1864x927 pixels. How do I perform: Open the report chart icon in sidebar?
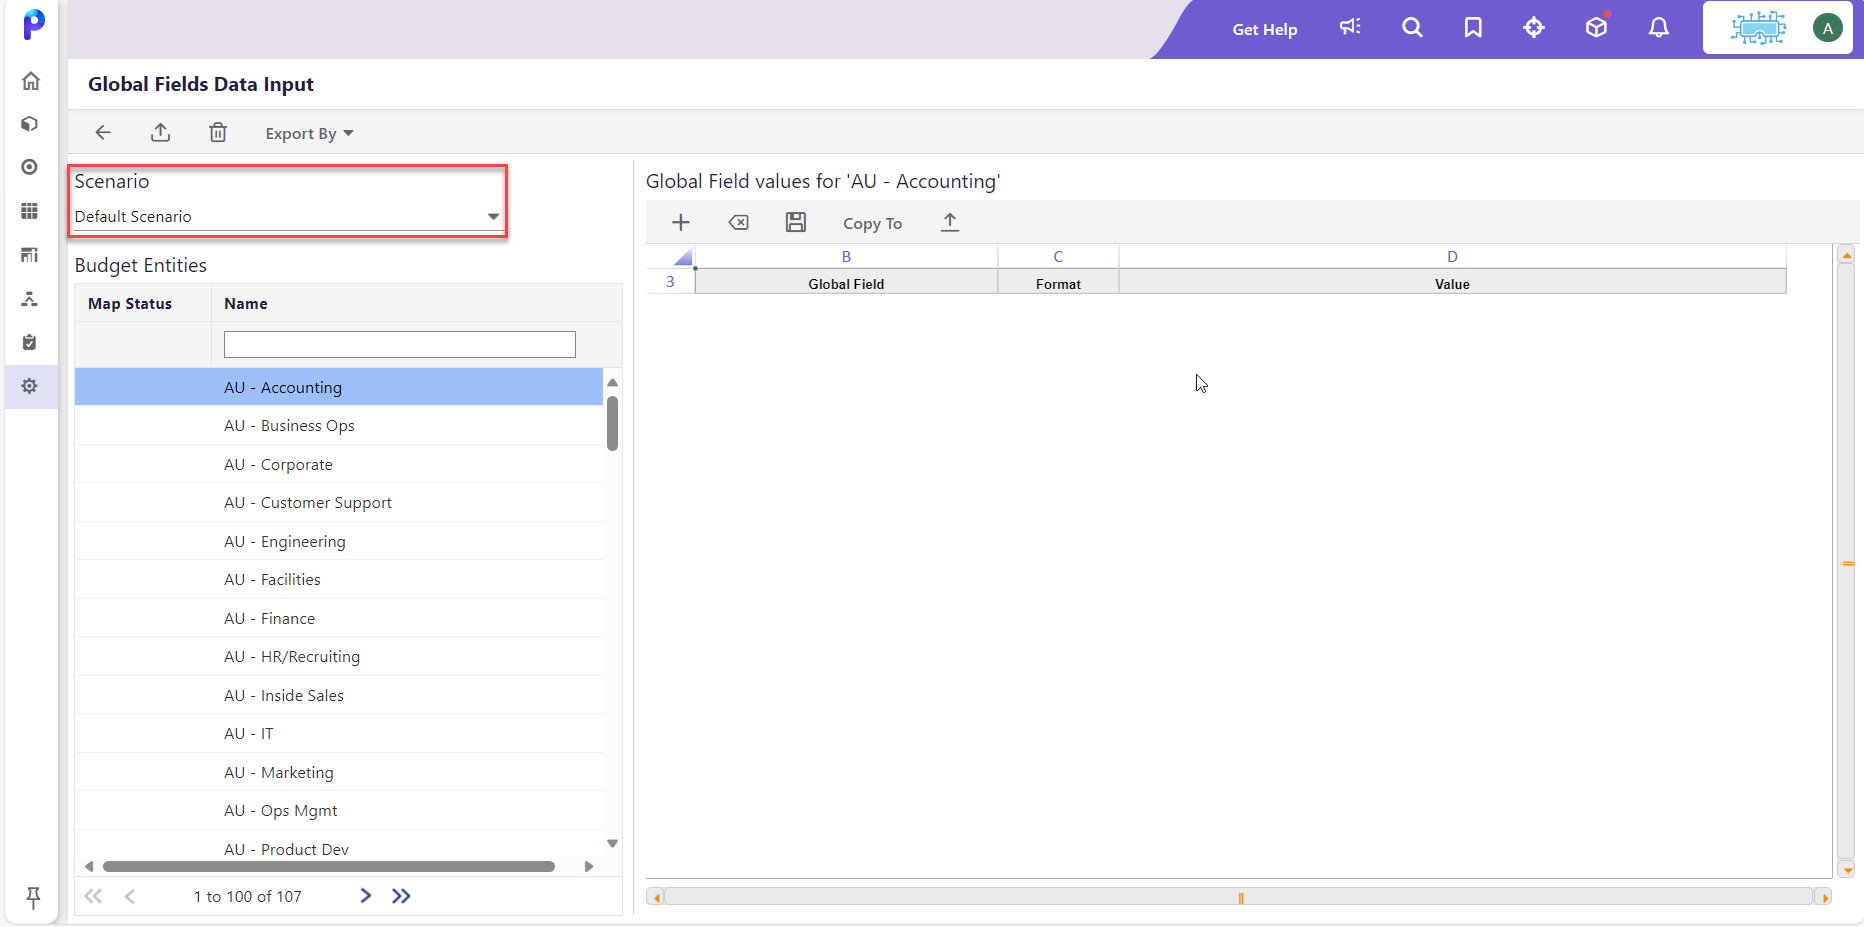coord(30,255)
